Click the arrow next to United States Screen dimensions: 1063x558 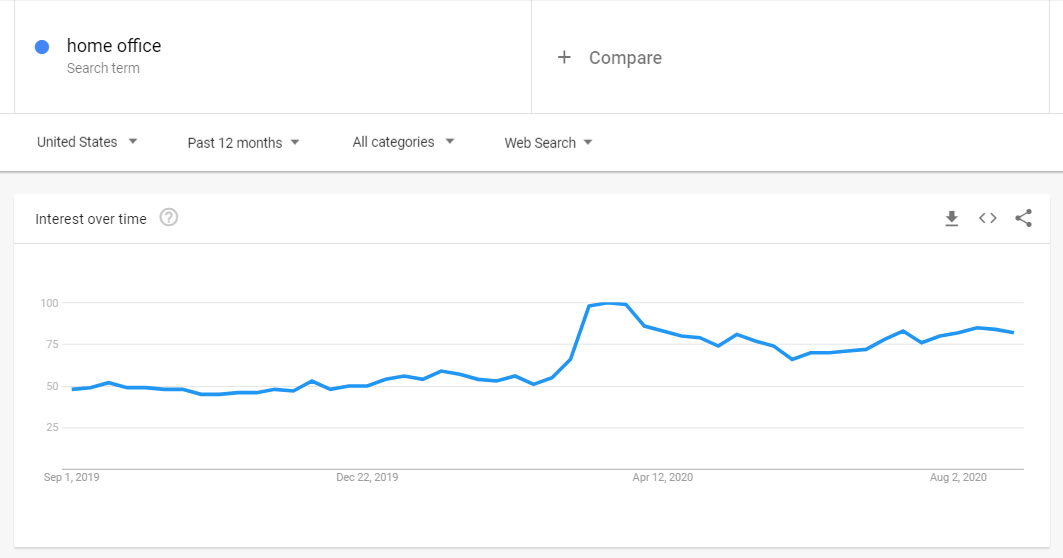coord(133,142)
